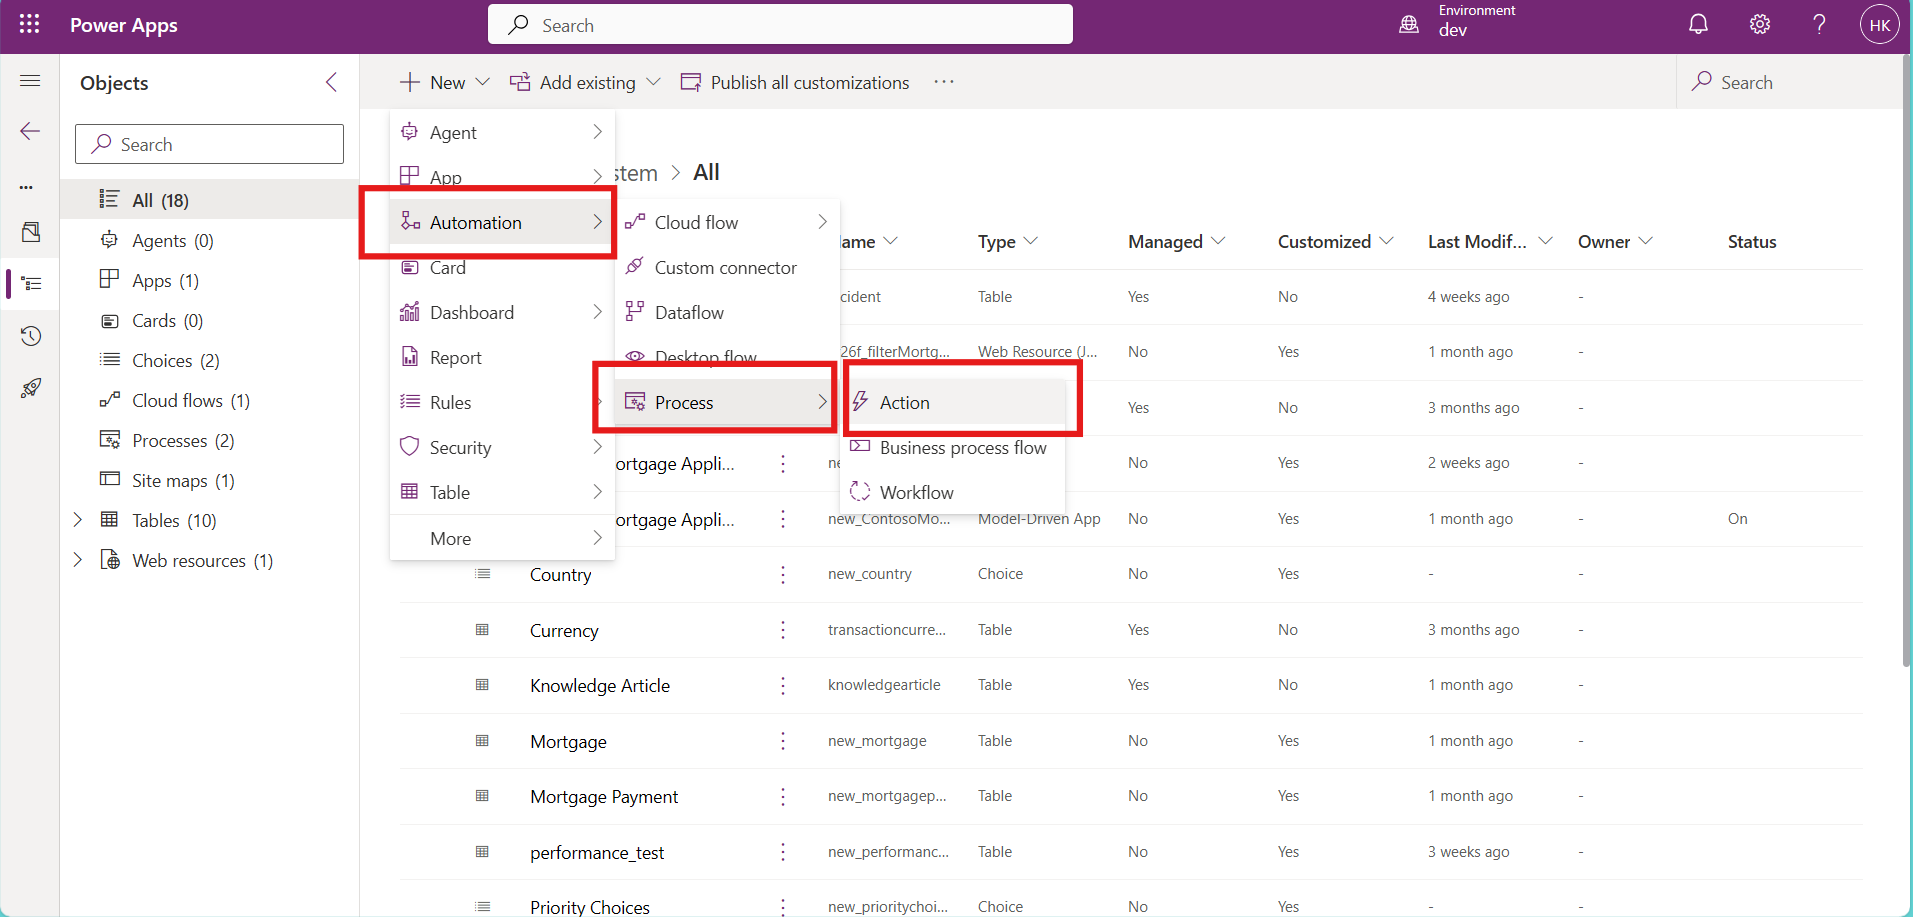Open Cloud flows in Objects list

(177, 401)
